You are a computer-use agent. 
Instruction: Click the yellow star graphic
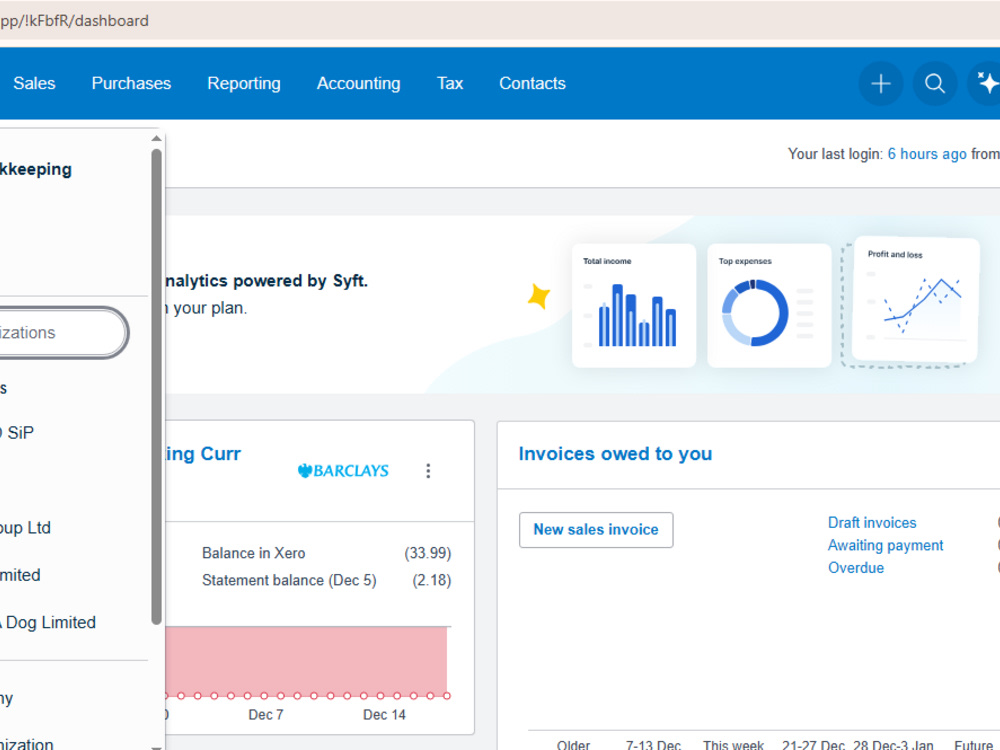tap(539, 297)
